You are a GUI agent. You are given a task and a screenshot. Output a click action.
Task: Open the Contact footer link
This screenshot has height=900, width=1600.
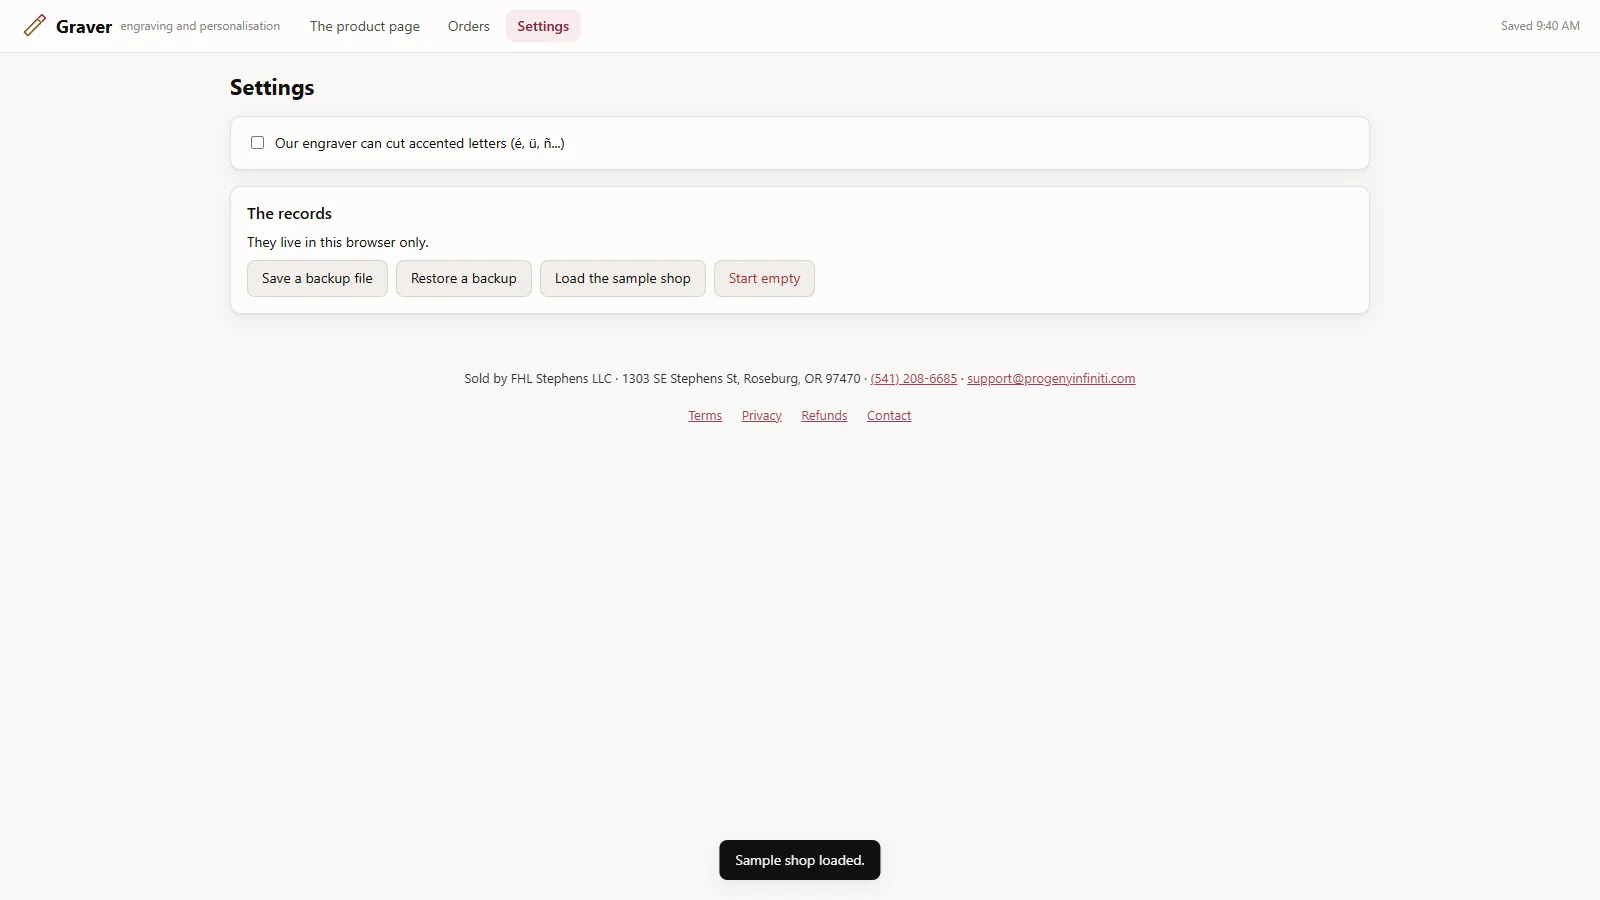point(889,416)
